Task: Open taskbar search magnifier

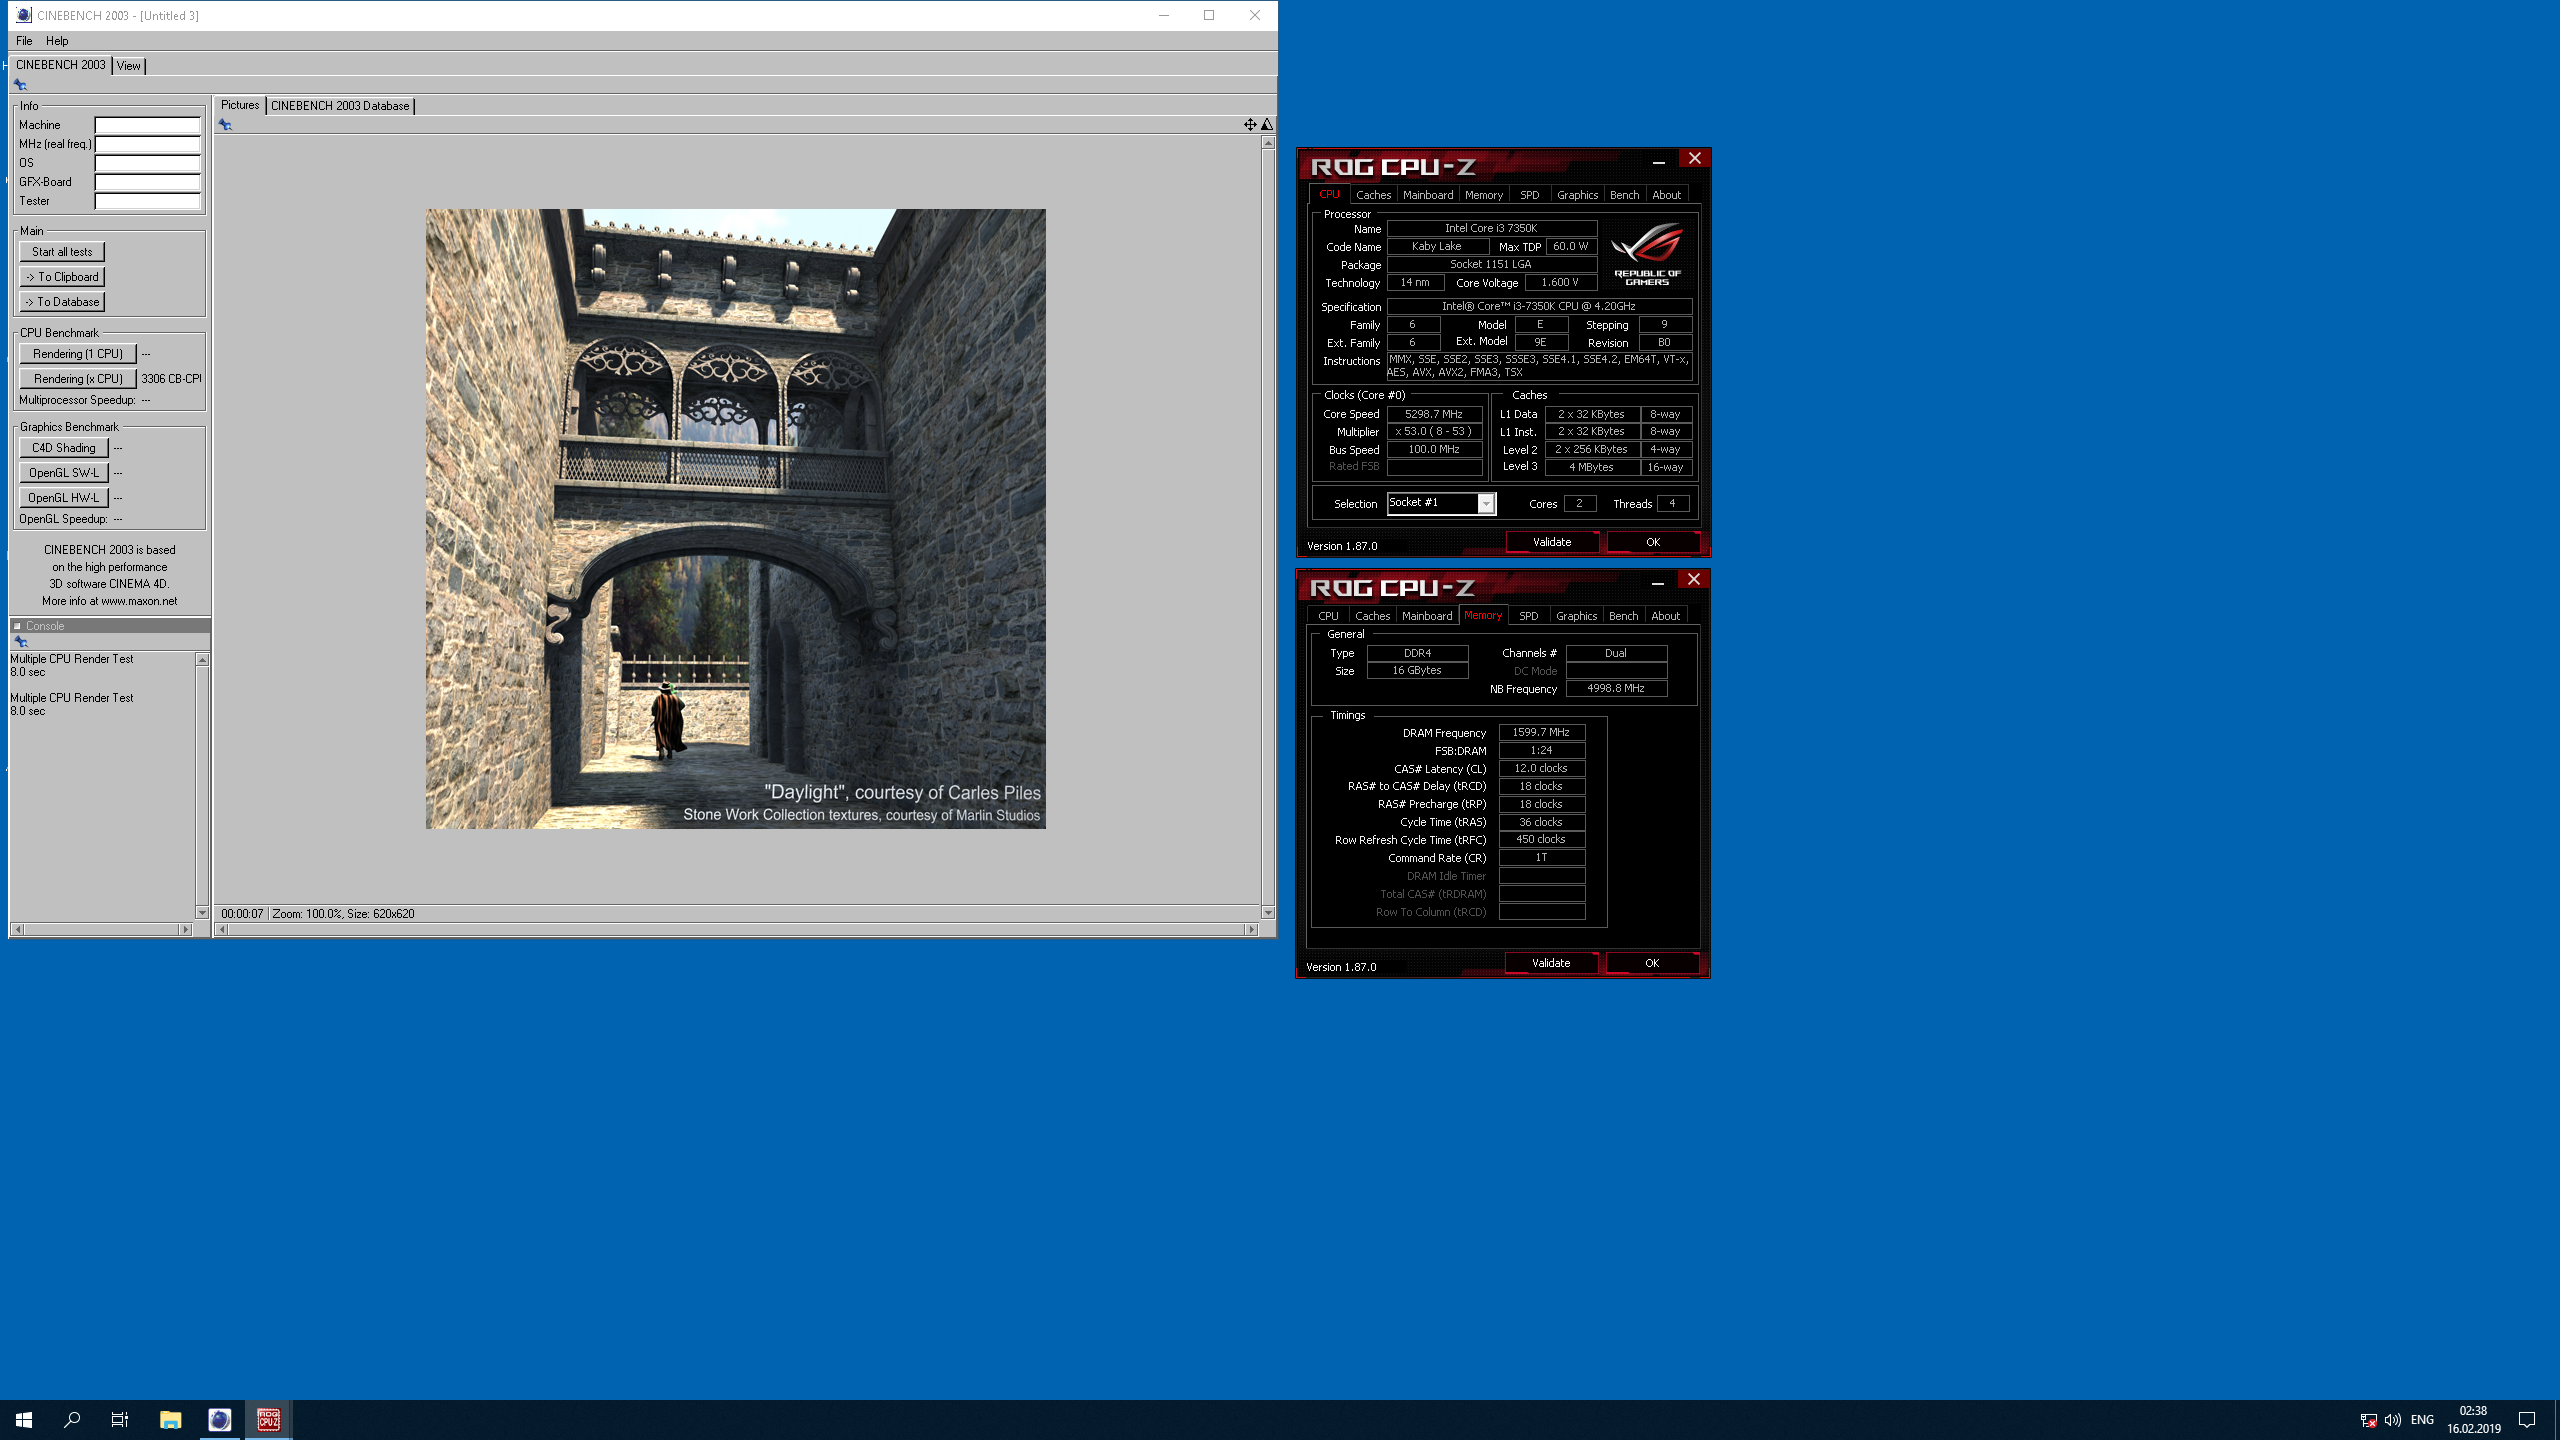Action: coord(72,1420)
